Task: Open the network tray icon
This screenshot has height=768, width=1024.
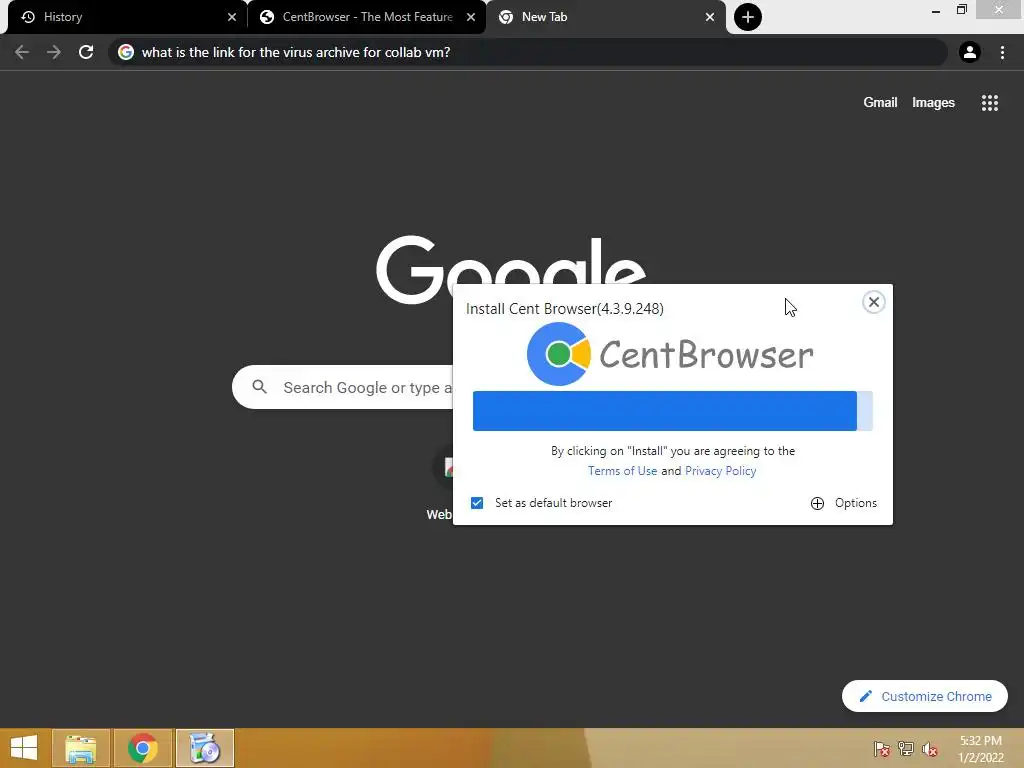Action: (x=906, y=748)
